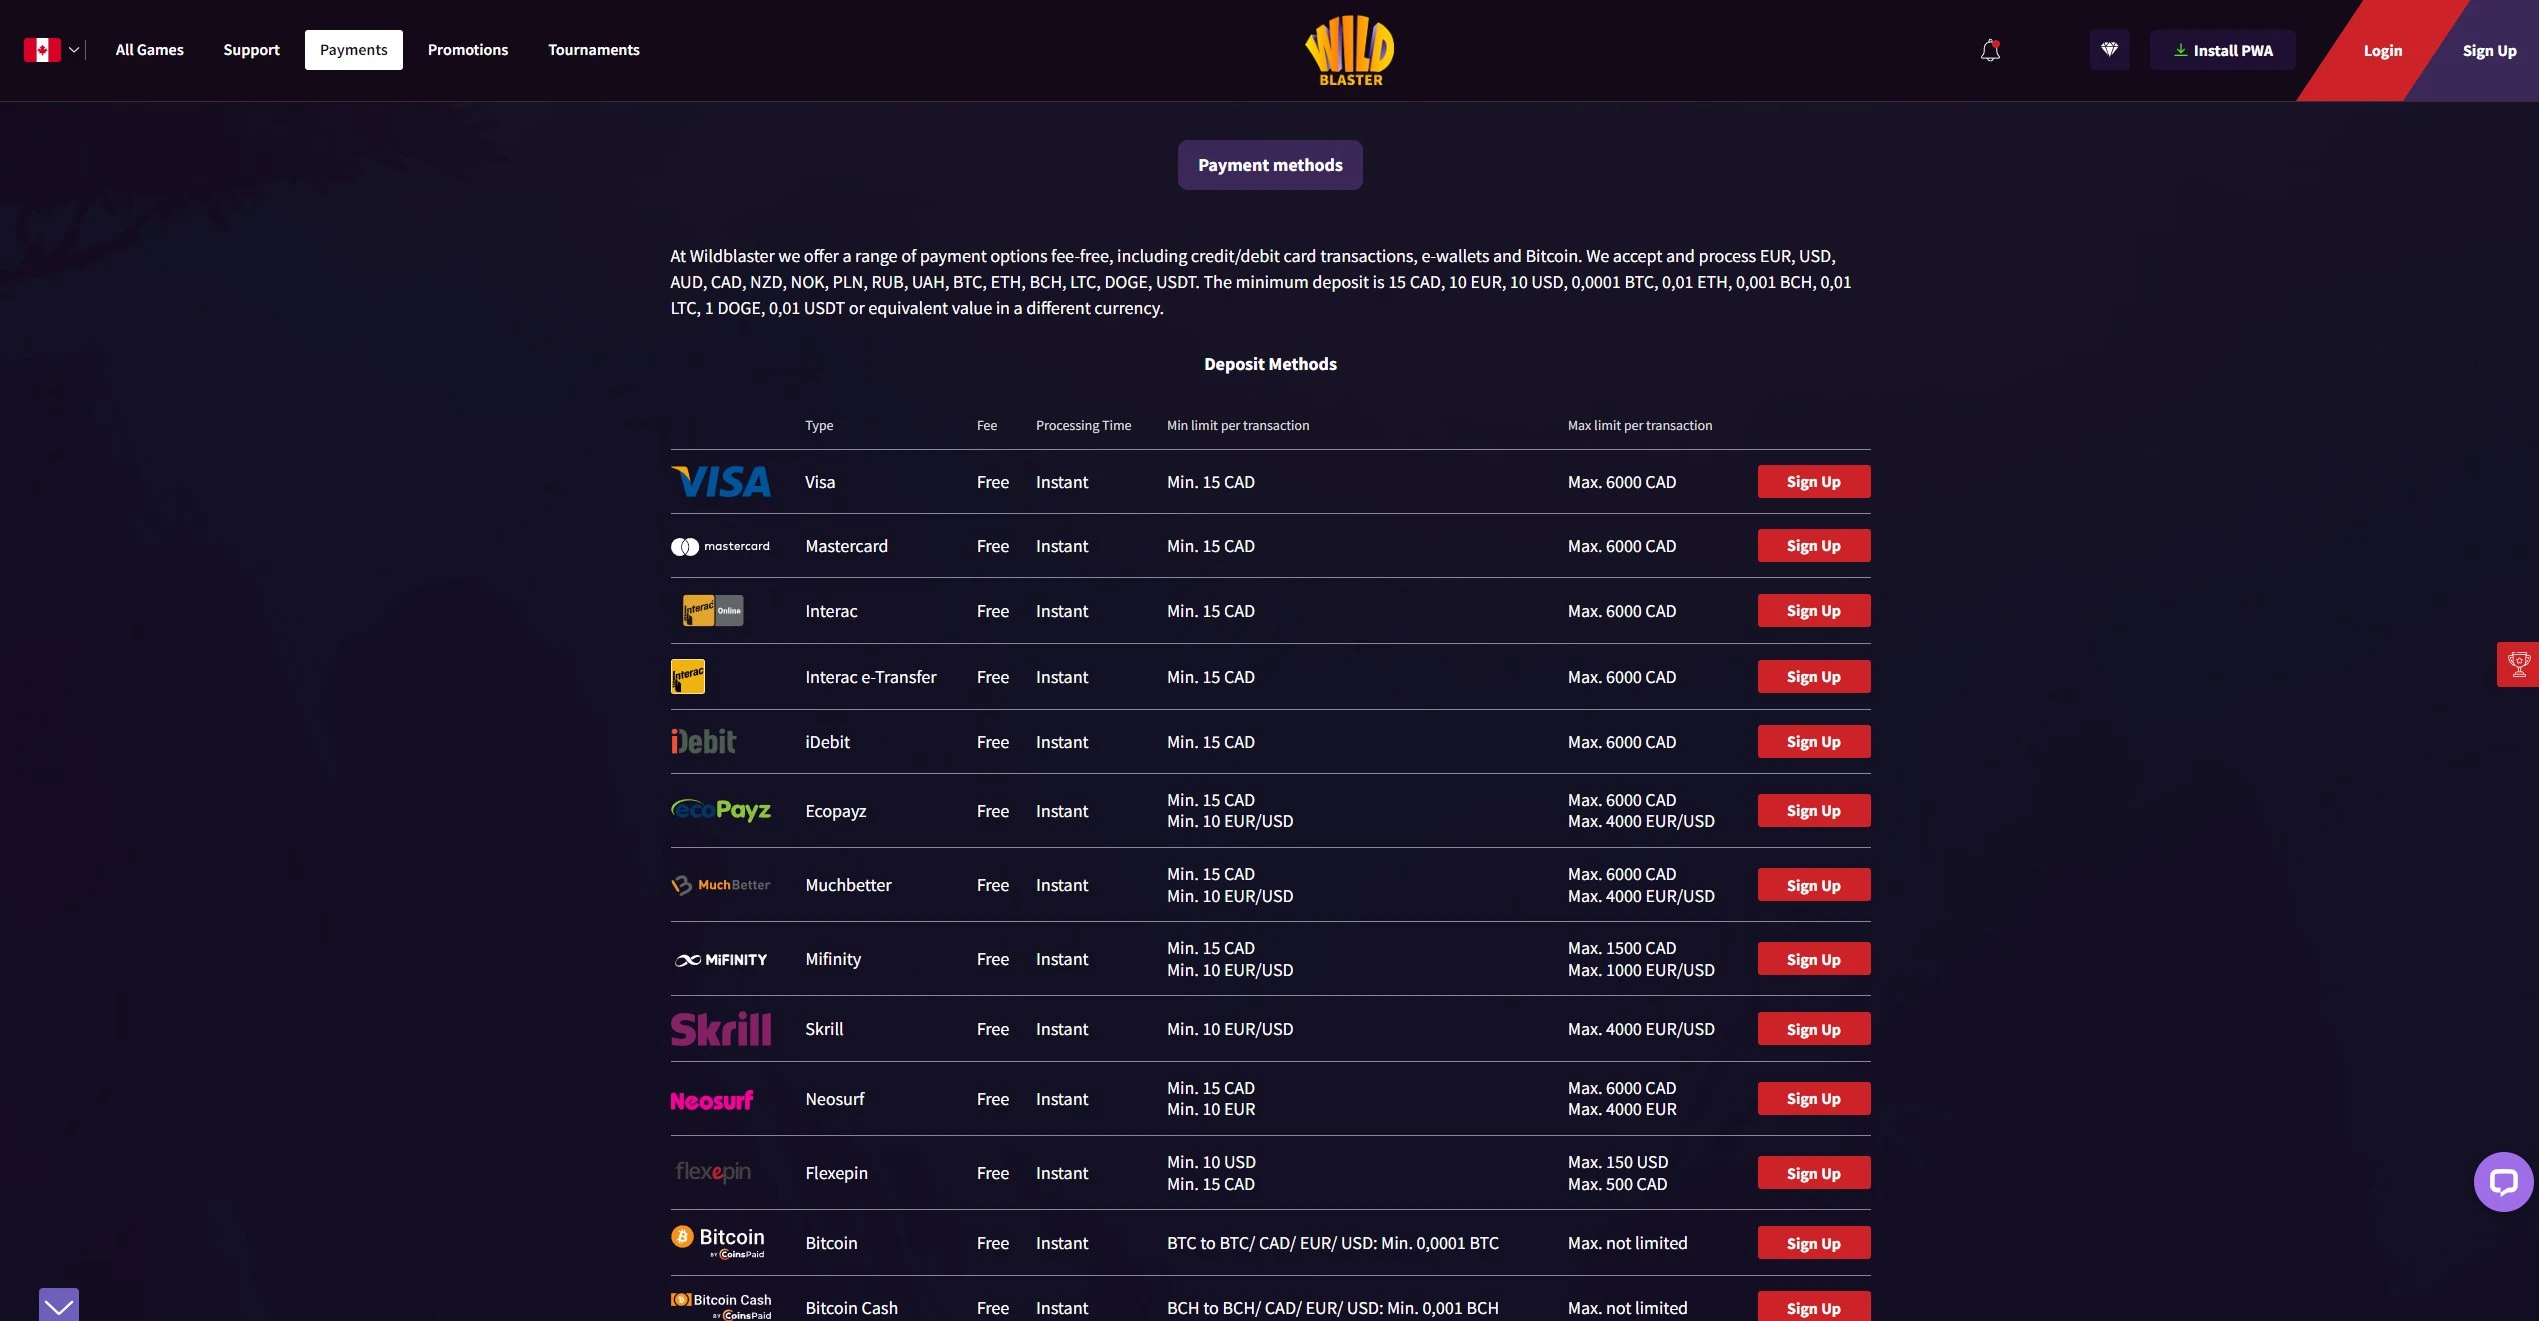The width and height of the screenshot is (2539, 1321).
Task: Open the Canada flag language dropdown
Action: (52, 50)
